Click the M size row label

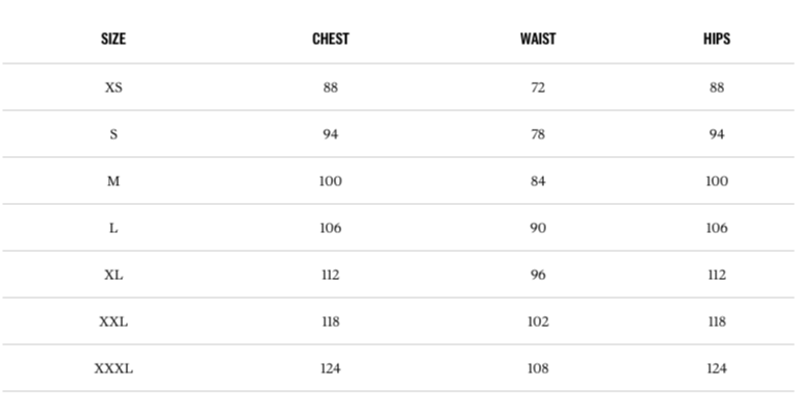pyautogui.click(x=113, y=182)
